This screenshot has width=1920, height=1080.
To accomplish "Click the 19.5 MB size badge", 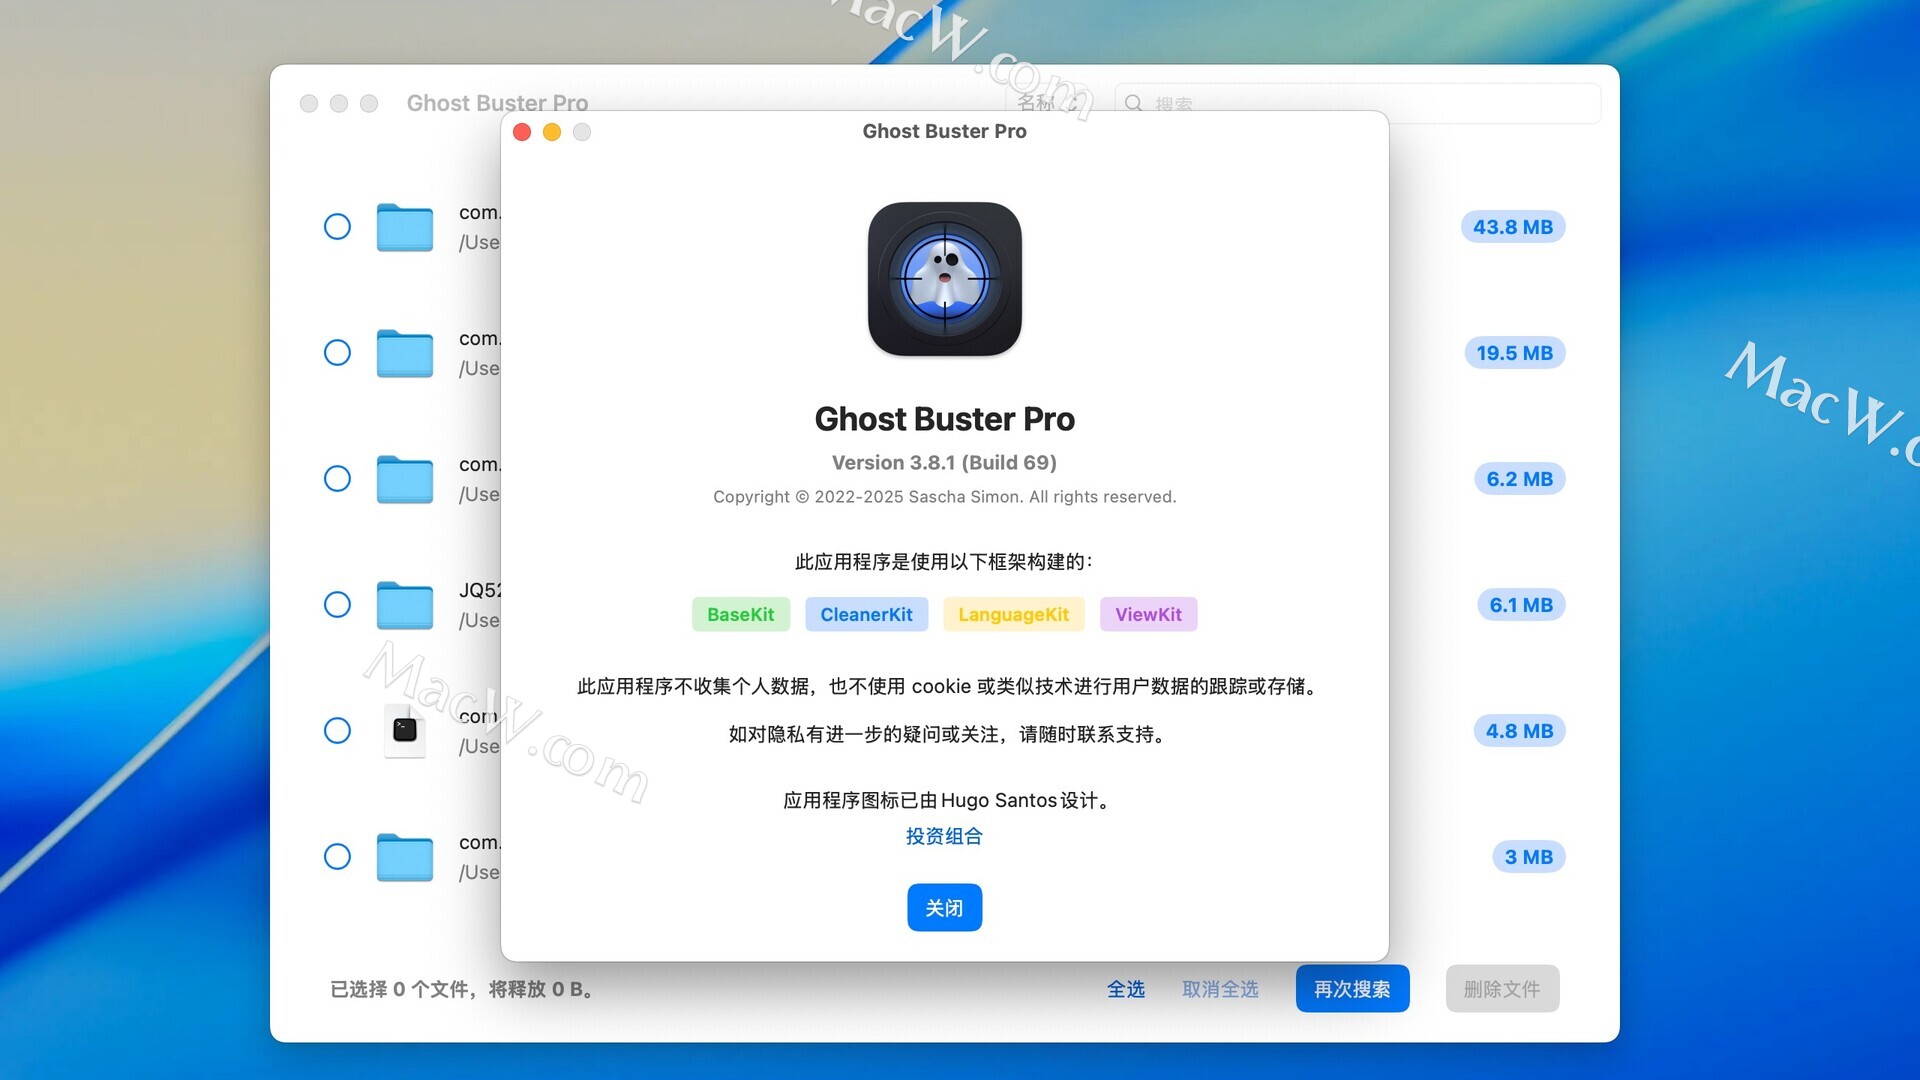I will [1514, 353].
